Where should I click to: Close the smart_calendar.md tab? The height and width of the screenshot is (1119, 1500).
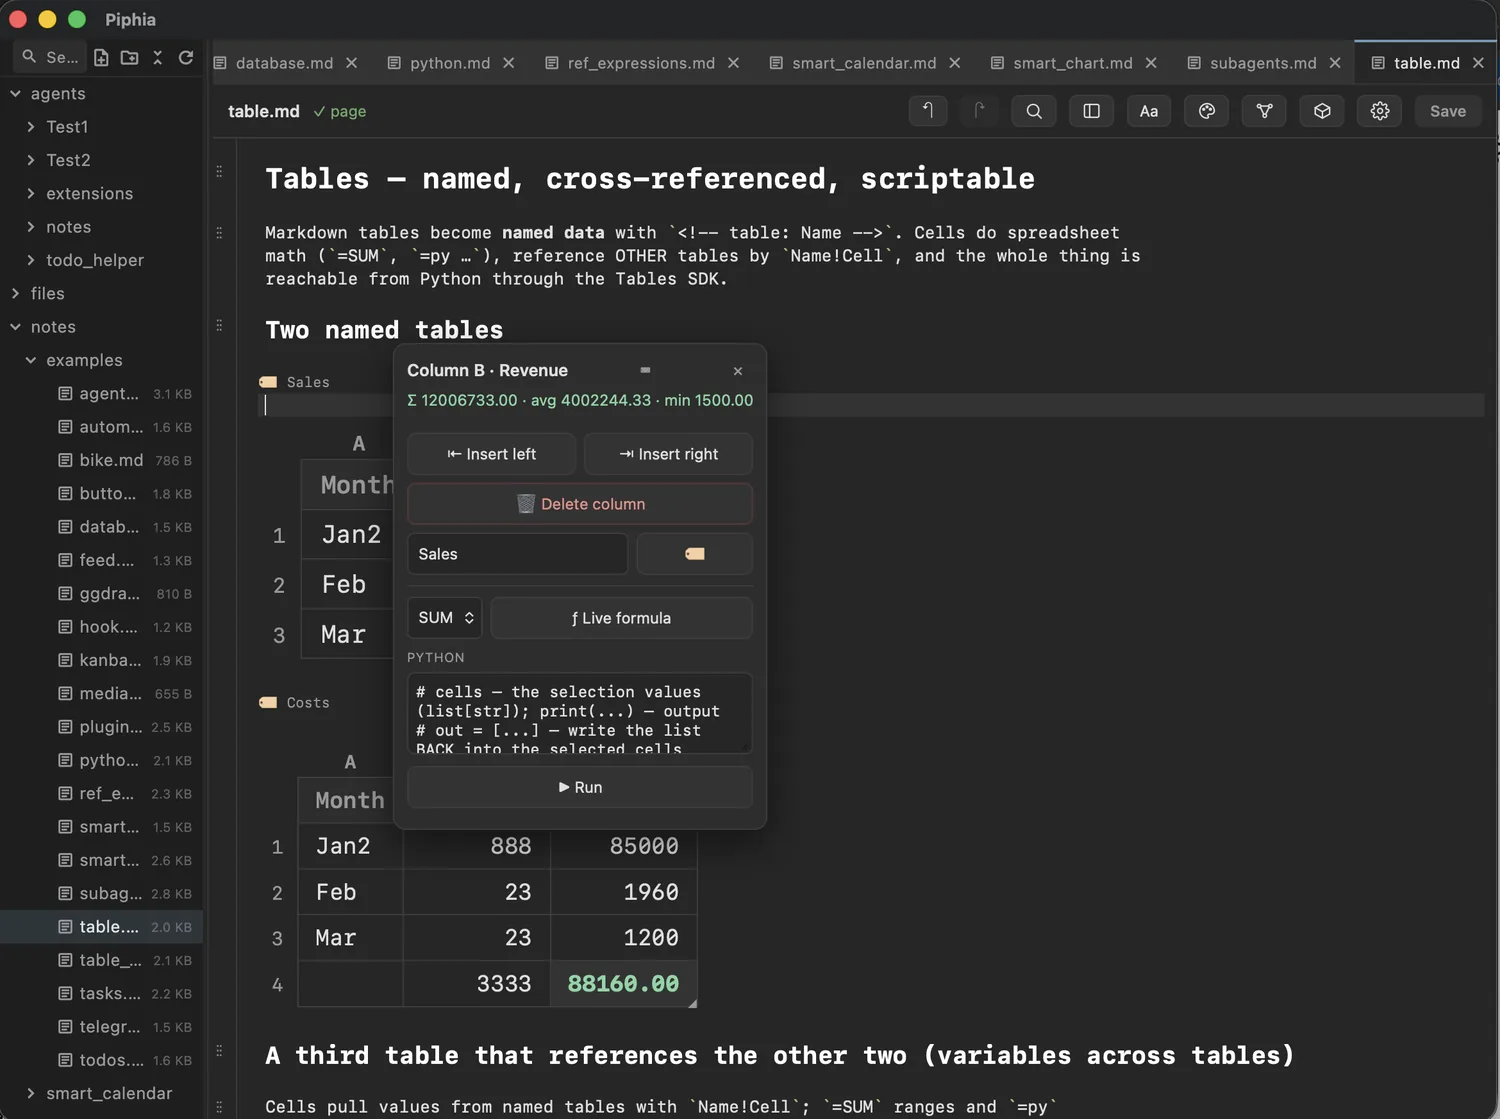tap(955, 63)
